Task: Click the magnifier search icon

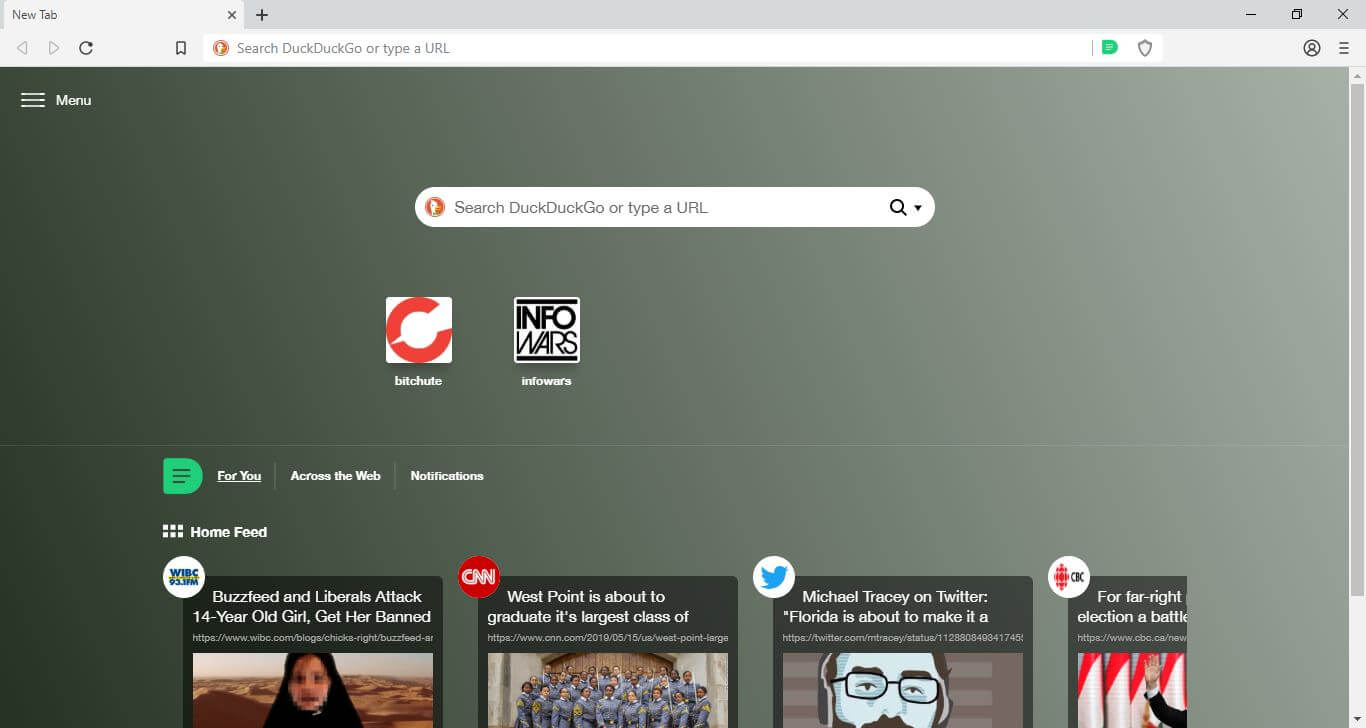Action: 898,208
